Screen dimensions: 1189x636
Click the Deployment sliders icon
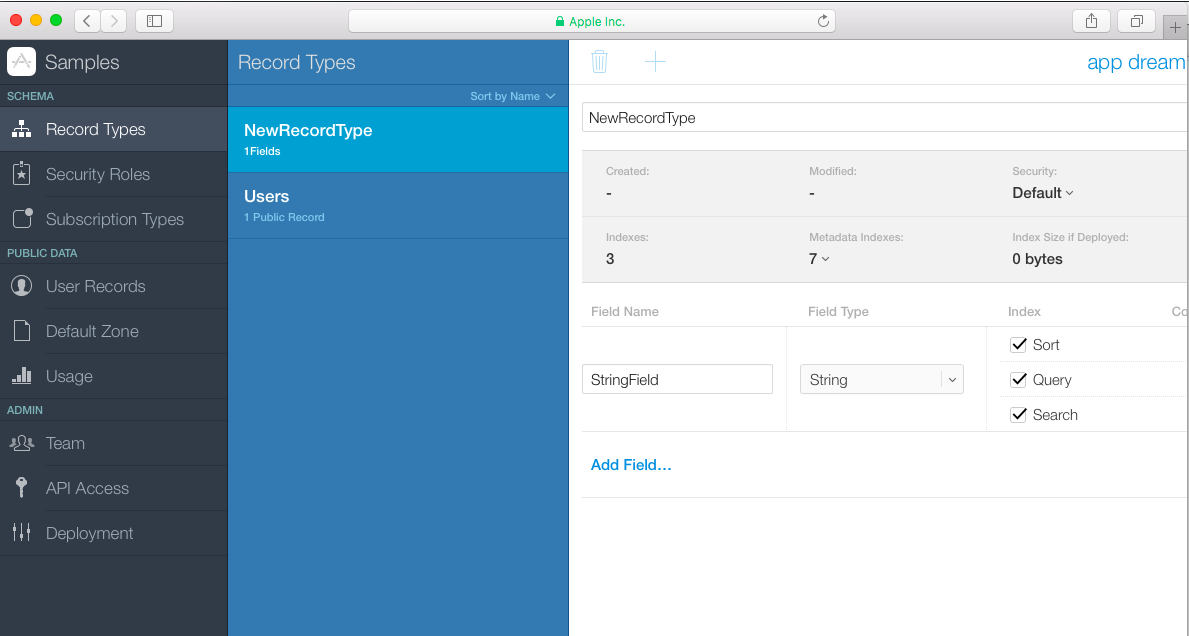pos(21,532)
